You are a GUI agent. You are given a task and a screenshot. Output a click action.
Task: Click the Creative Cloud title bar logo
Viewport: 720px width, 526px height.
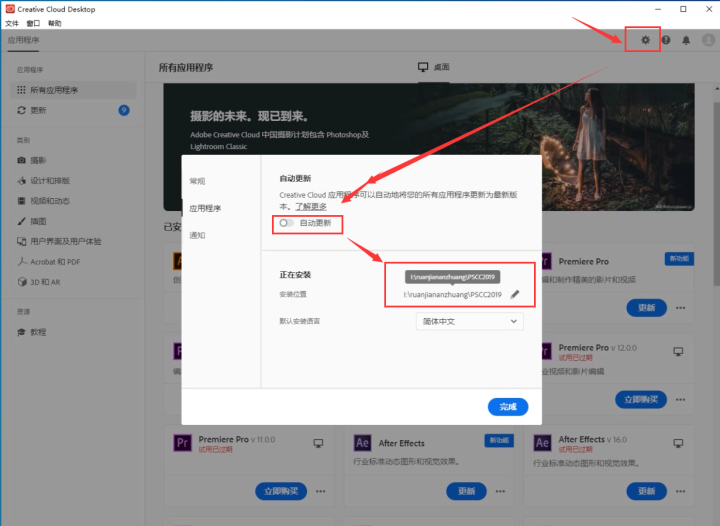coord(10,9)
